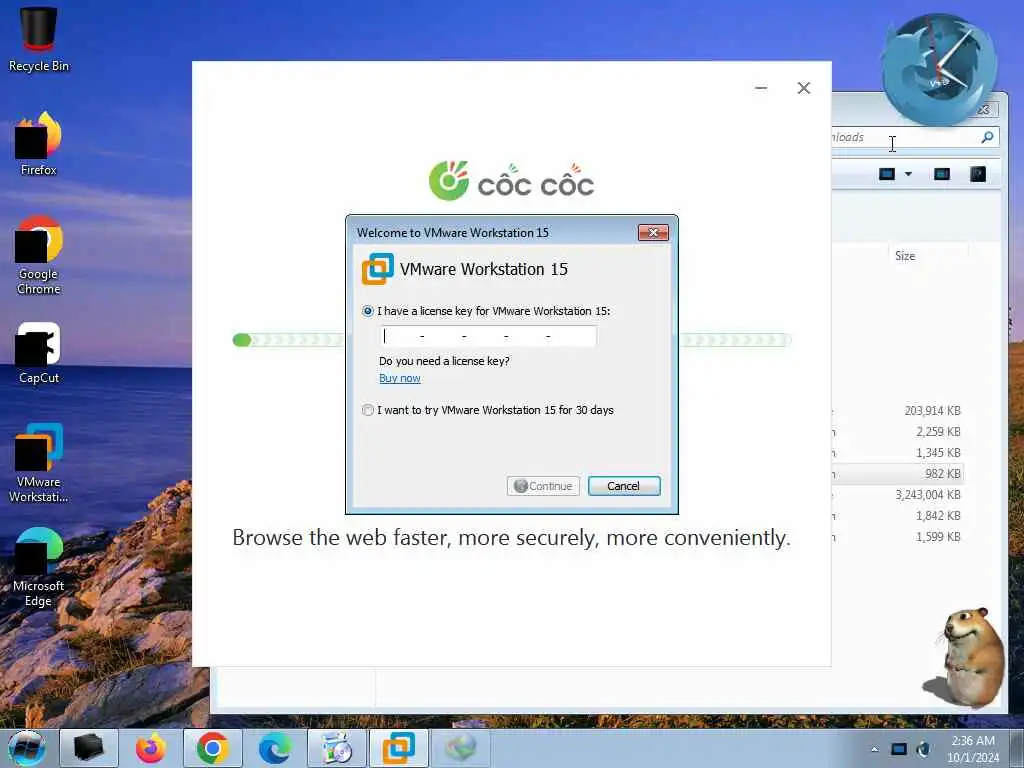Click the Explorer change view icon
1024x768 pixels.
(x=887, y=174)
